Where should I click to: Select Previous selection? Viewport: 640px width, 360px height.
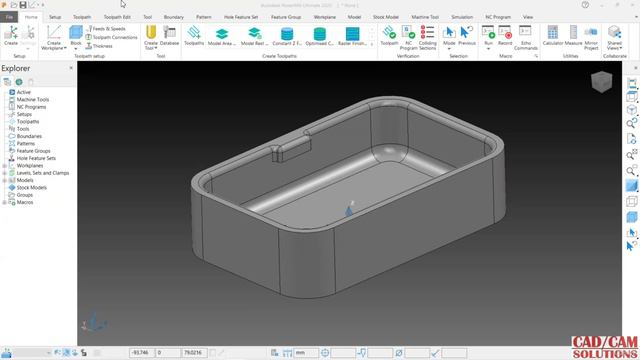(467, 35)
